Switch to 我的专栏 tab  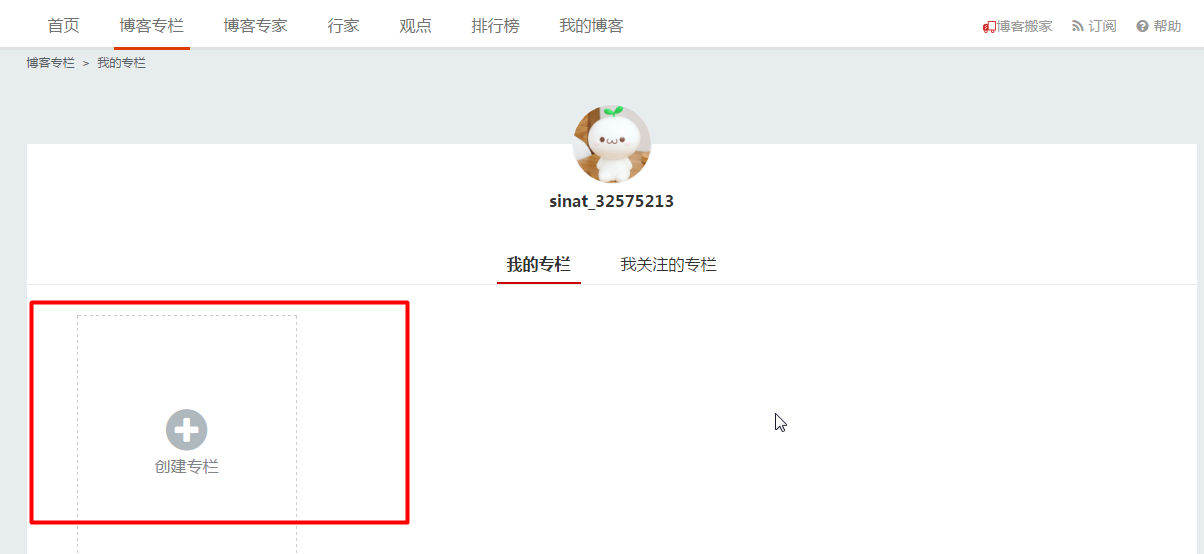click(x=538, y=265)
